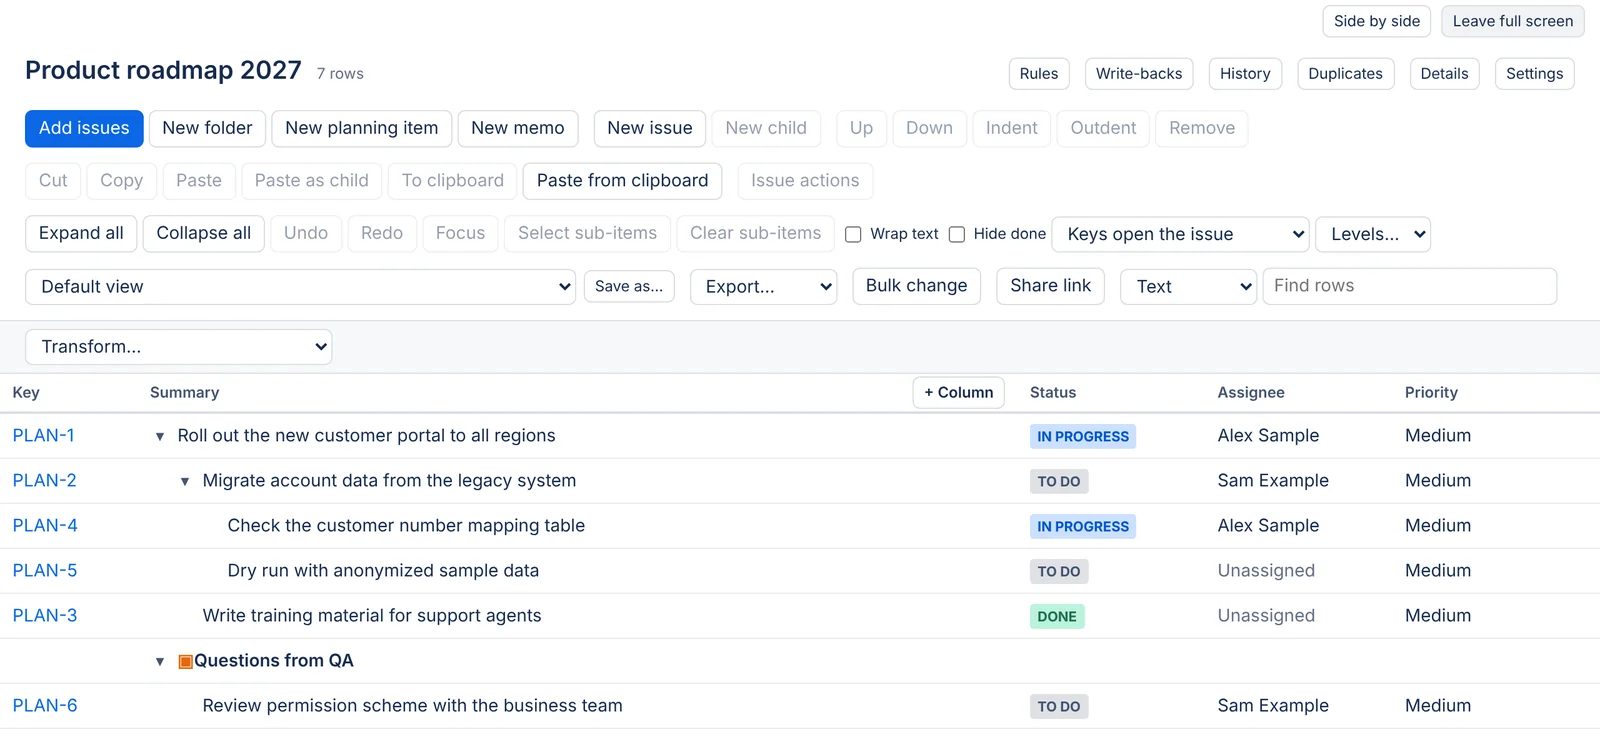Click the Save as button
The height and width of the screenshot is (744, 1600).
point(629,286)
